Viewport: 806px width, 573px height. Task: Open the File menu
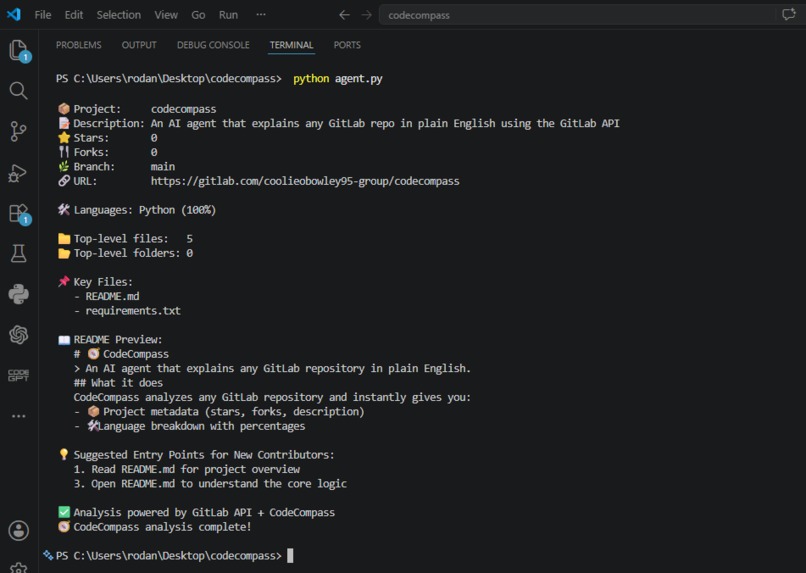[x=43, y=15]
